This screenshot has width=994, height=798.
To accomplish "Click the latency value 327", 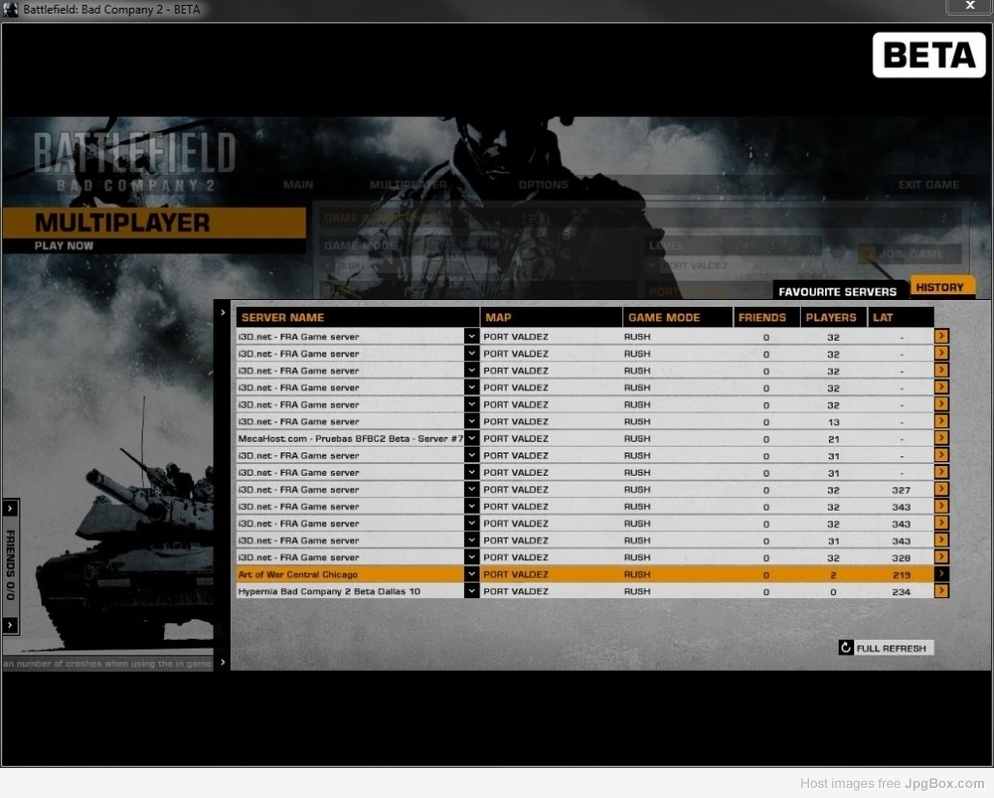I will (901, 489).
